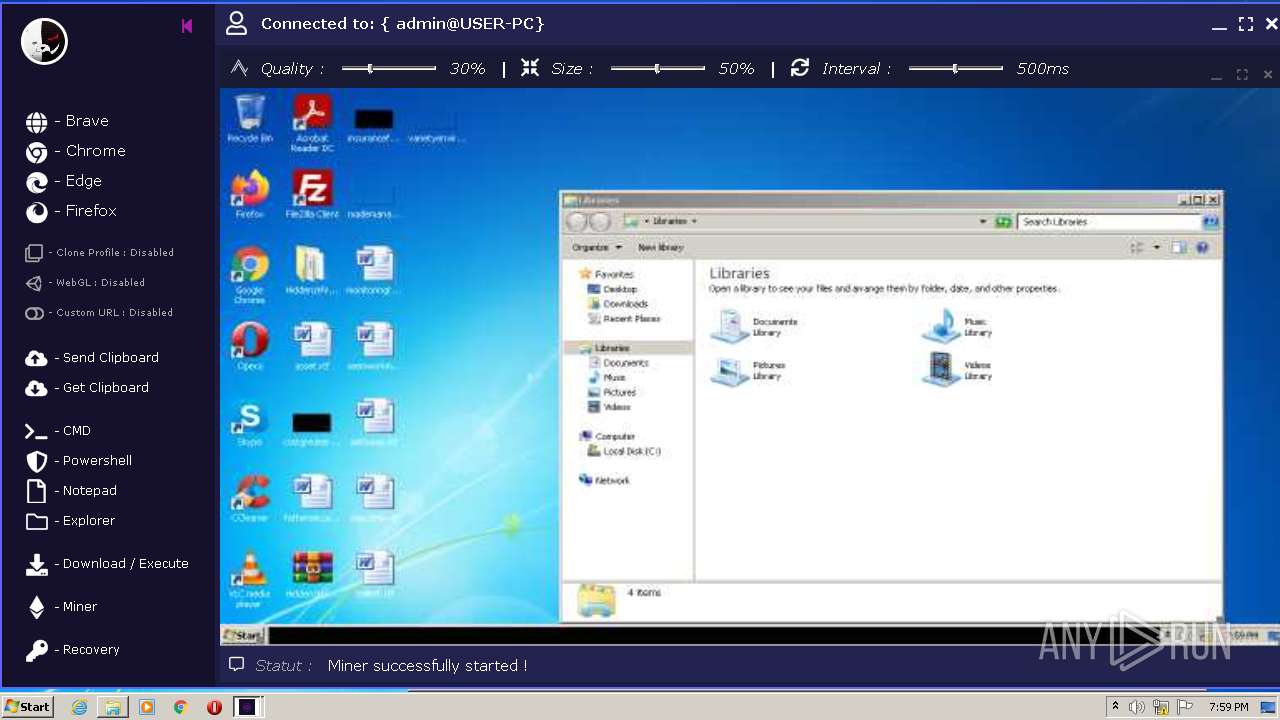Click the app logo avatar
Viewport: 1280px width, 720px height.
(44, 42)
